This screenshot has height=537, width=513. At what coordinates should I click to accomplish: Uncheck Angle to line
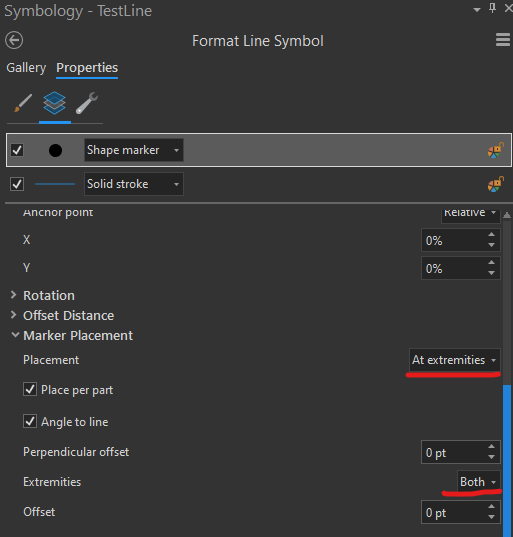click(x=30, y=421)
